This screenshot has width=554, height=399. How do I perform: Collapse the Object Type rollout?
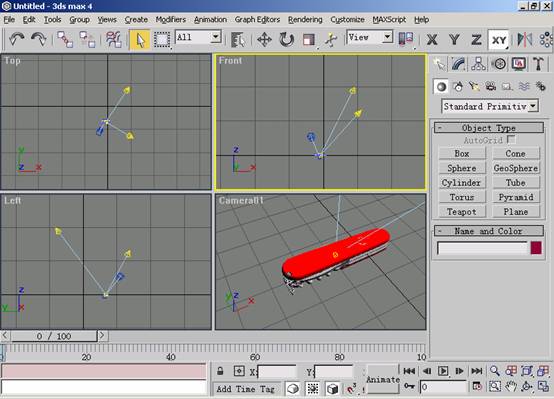489,128
